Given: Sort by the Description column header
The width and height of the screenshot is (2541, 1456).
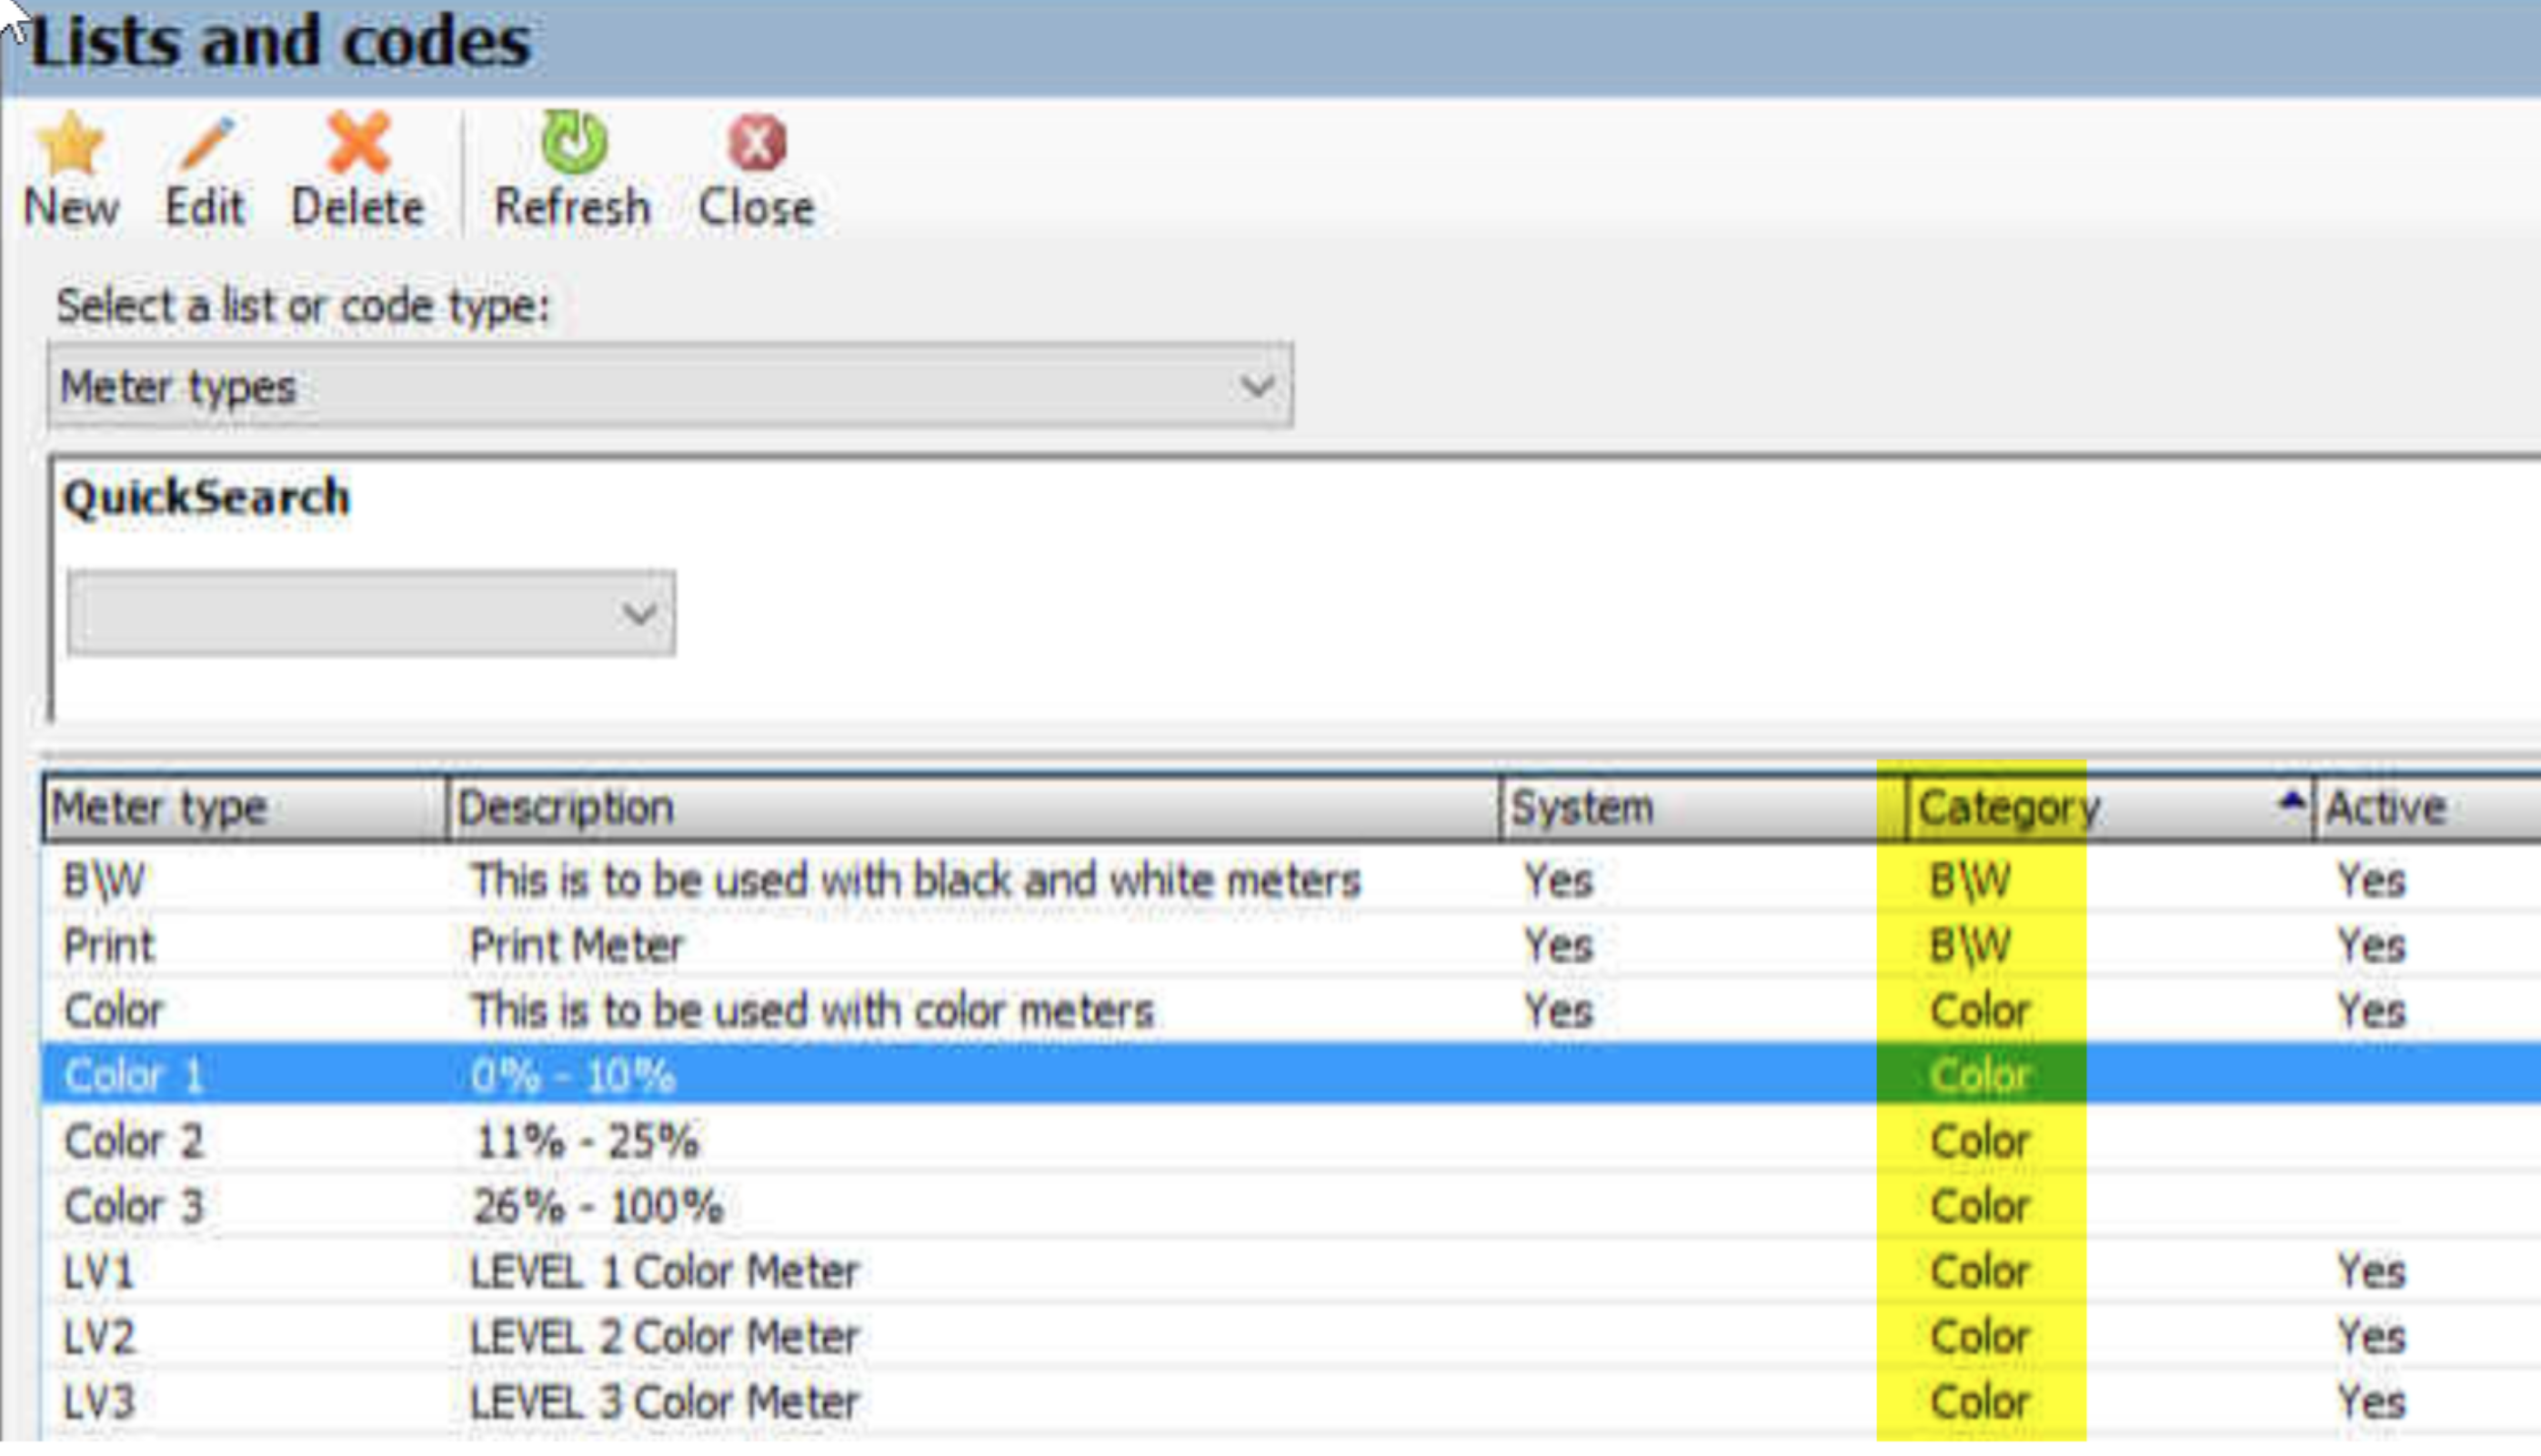Looking at the screenshot, I should coord(974,807).
